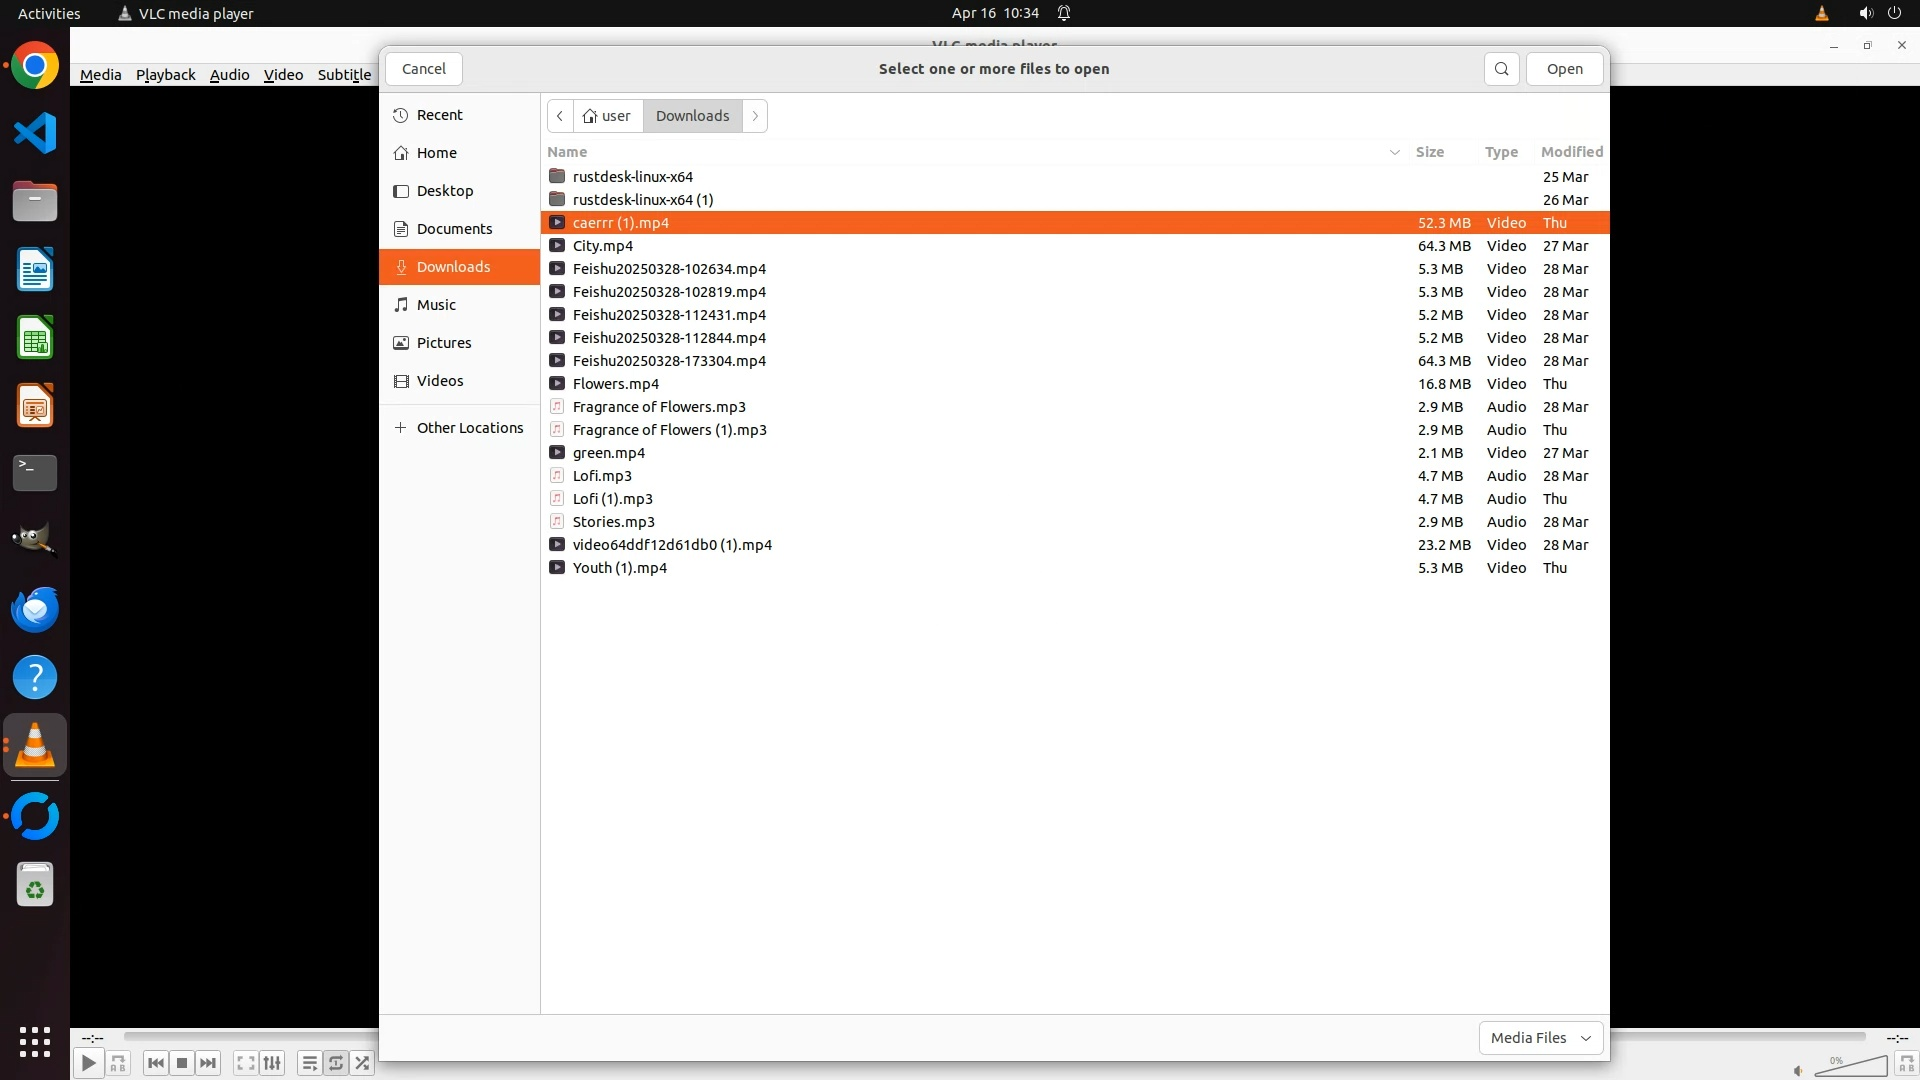Toggle loop repeat mode
This screenshot has height=1080, width=1920.
pyautogui.click(x=336, y=1063)
